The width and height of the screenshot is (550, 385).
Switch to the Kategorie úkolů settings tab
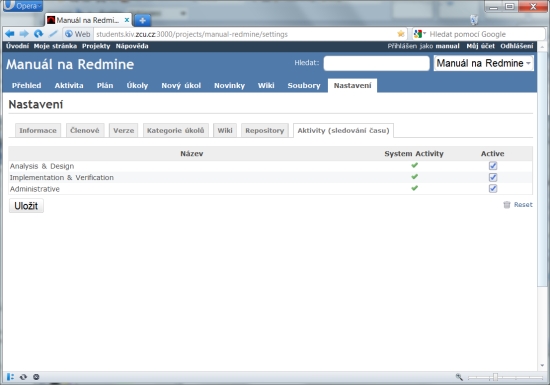coord(175,130)
